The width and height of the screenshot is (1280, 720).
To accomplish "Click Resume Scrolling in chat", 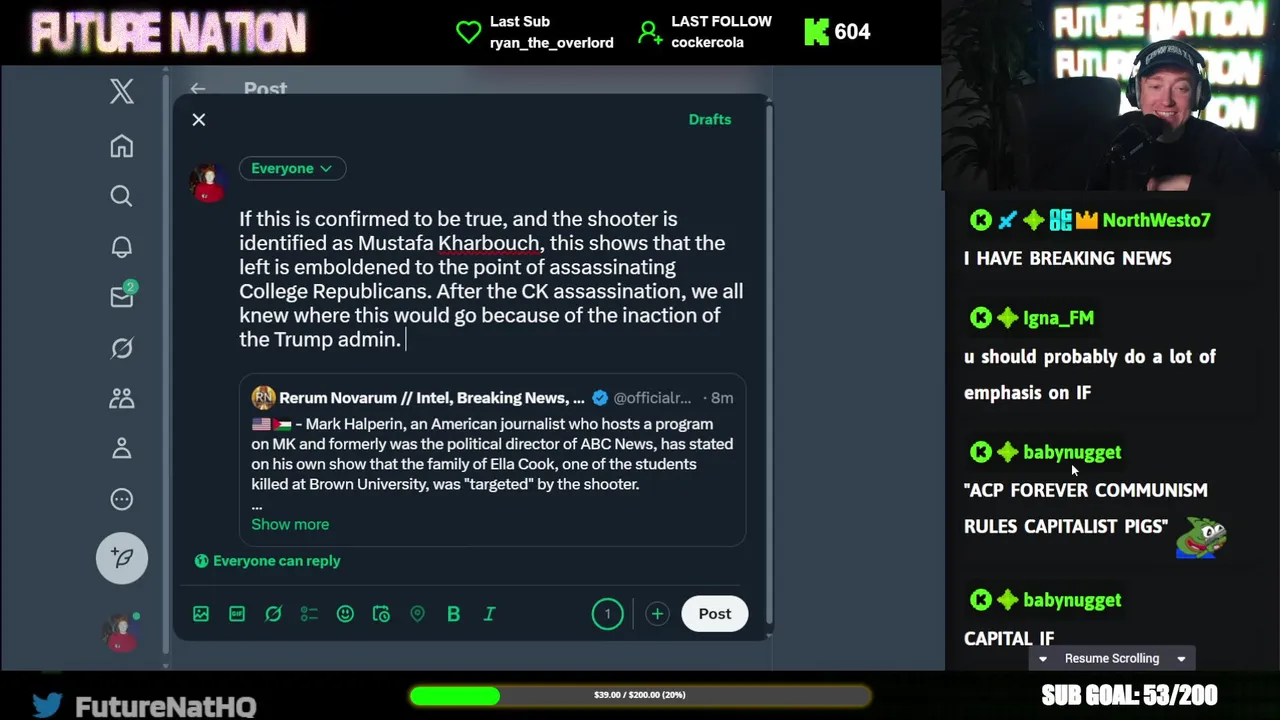I will click(x=1112, y=658).
